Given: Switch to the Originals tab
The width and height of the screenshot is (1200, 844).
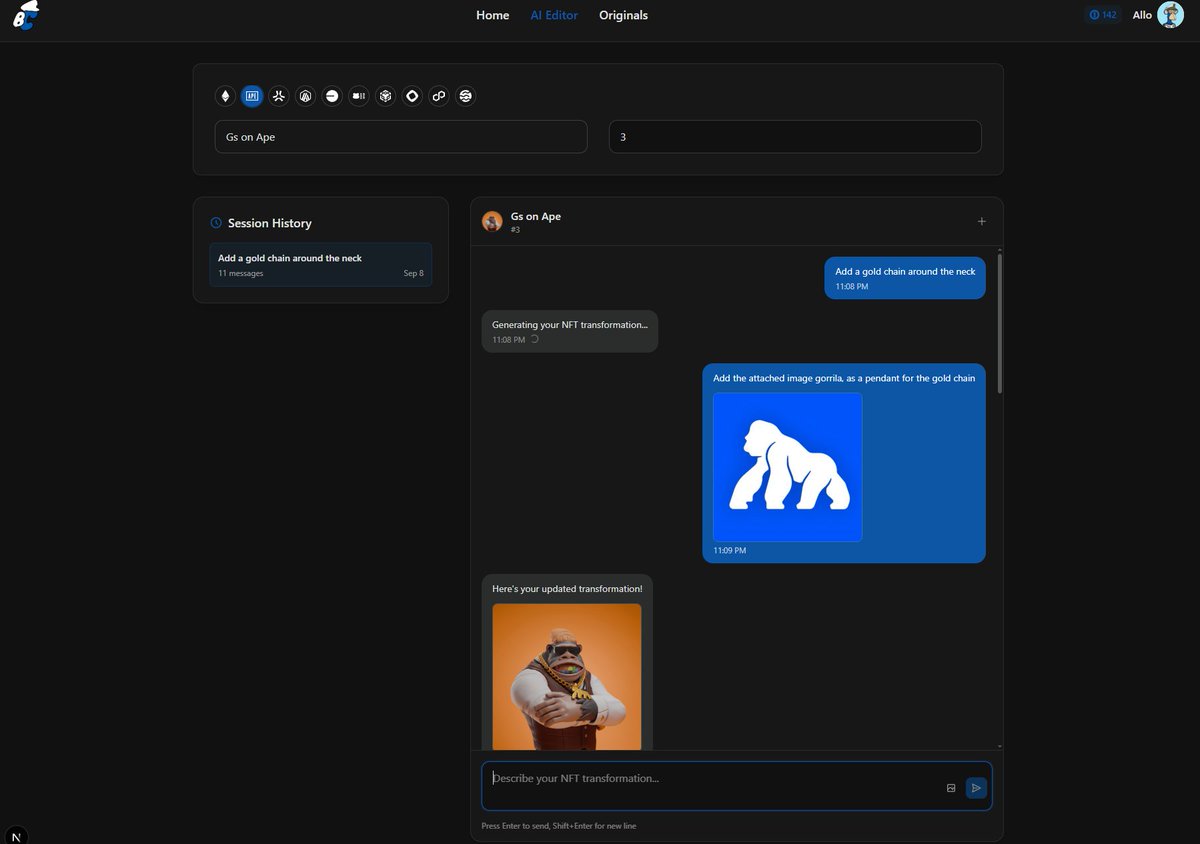Looking at the screenshot, I should pyautogui.click(x=623, y=15).
